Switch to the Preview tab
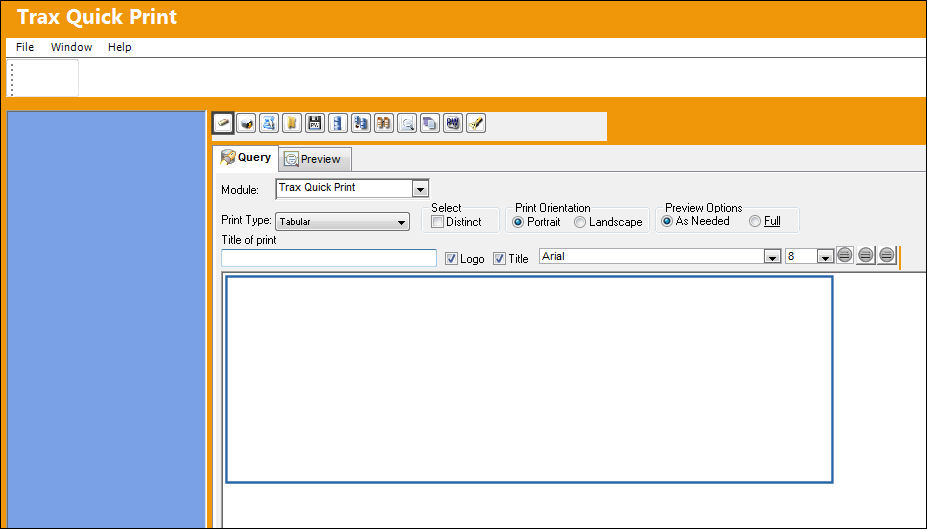 click(x=315, y=159)
